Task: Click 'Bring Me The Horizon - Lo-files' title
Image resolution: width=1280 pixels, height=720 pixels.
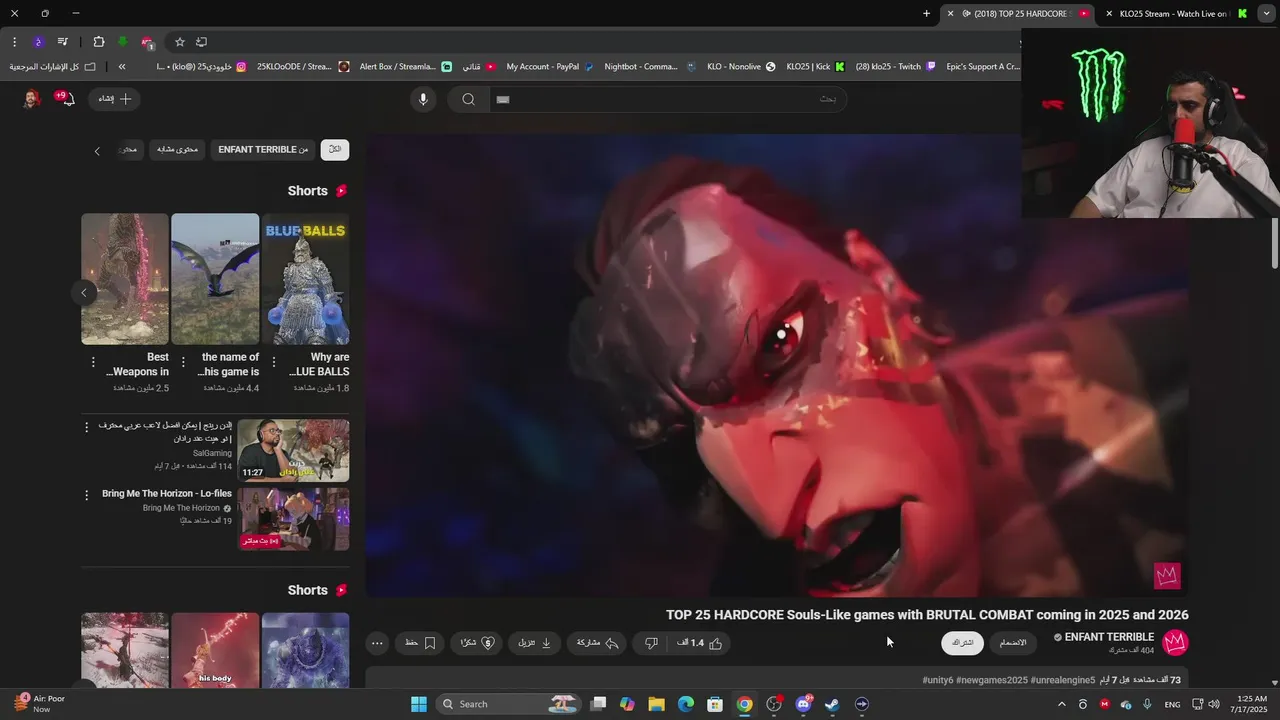Action: tap(166, 494)
